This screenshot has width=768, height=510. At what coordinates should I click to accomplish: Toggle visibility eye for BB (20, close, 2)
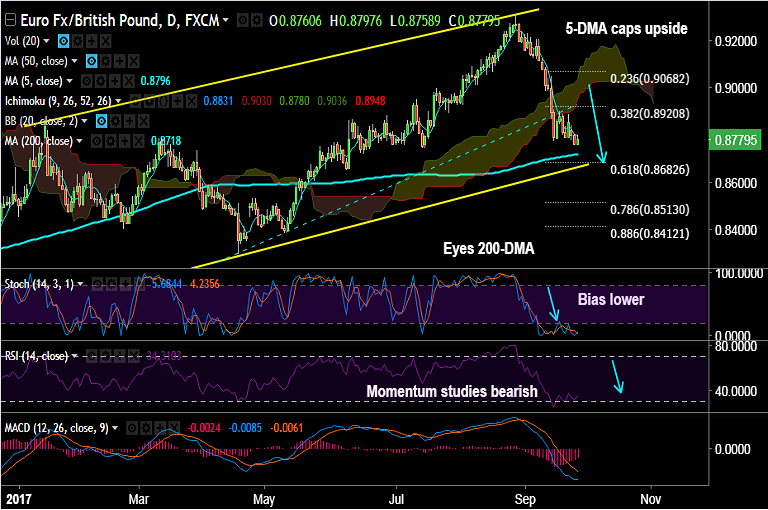[101, 121]
